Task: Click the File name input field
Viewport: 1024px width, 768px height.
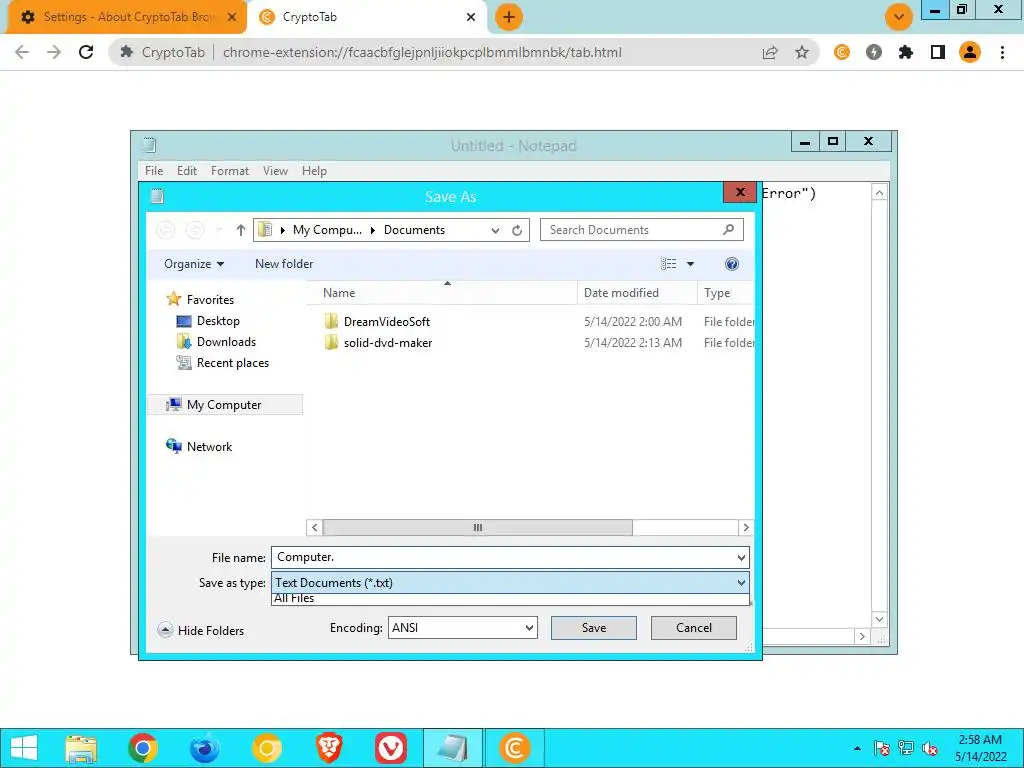Action: [503, 558]
